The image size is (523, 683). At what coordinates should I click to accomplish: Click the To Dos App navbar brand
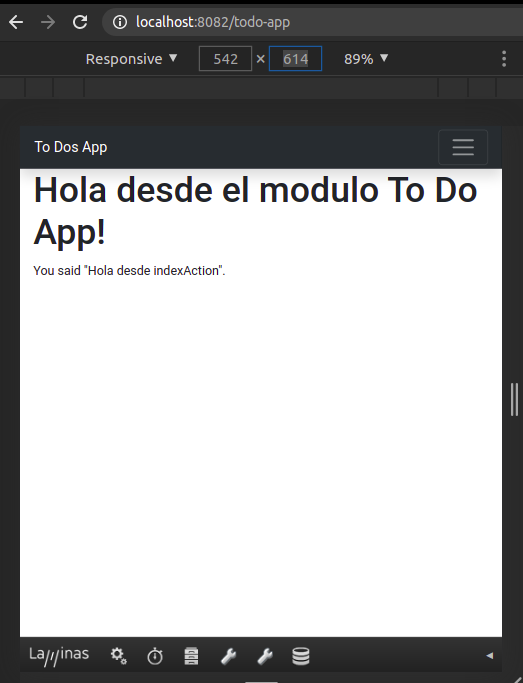pos(71,147)
